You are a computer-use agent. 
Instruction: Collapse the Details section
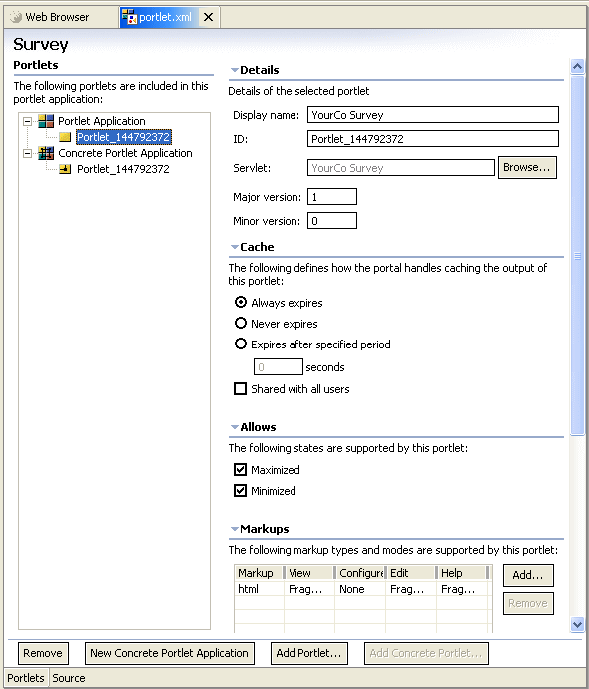click(235, 70)
